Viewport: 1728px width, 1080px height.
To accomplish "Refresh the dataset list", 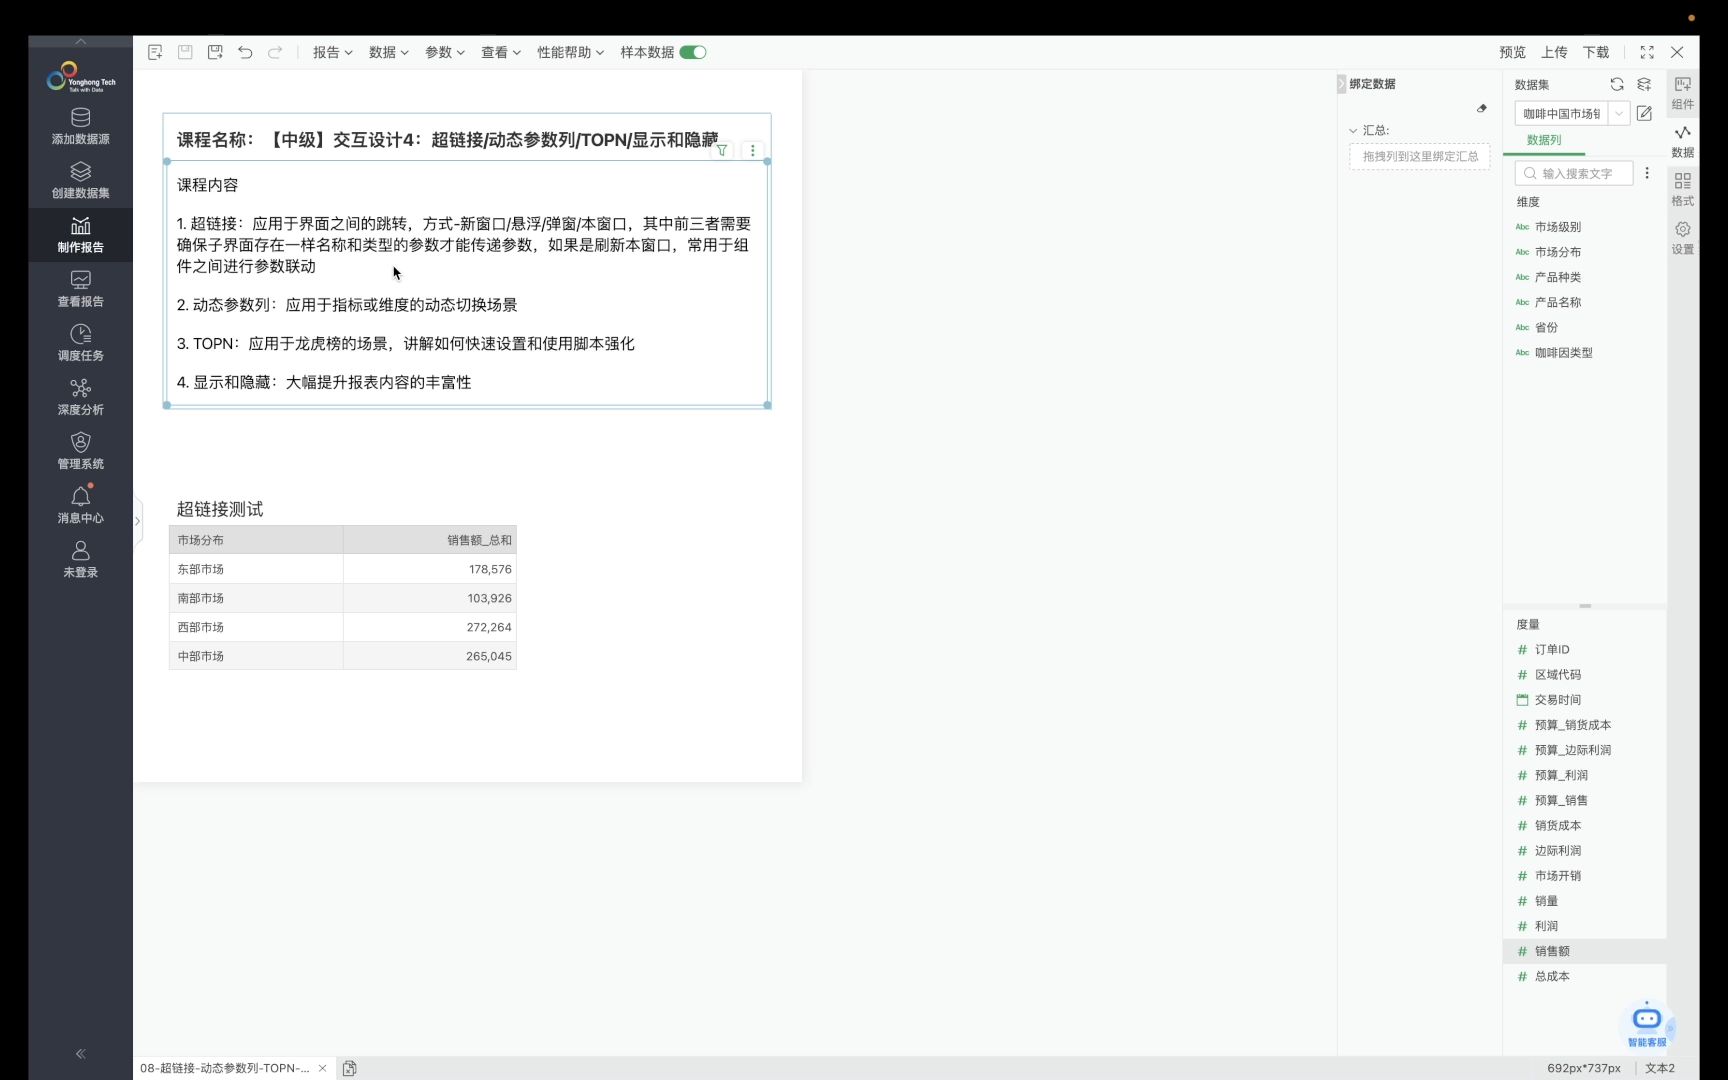I will 1617,84.
